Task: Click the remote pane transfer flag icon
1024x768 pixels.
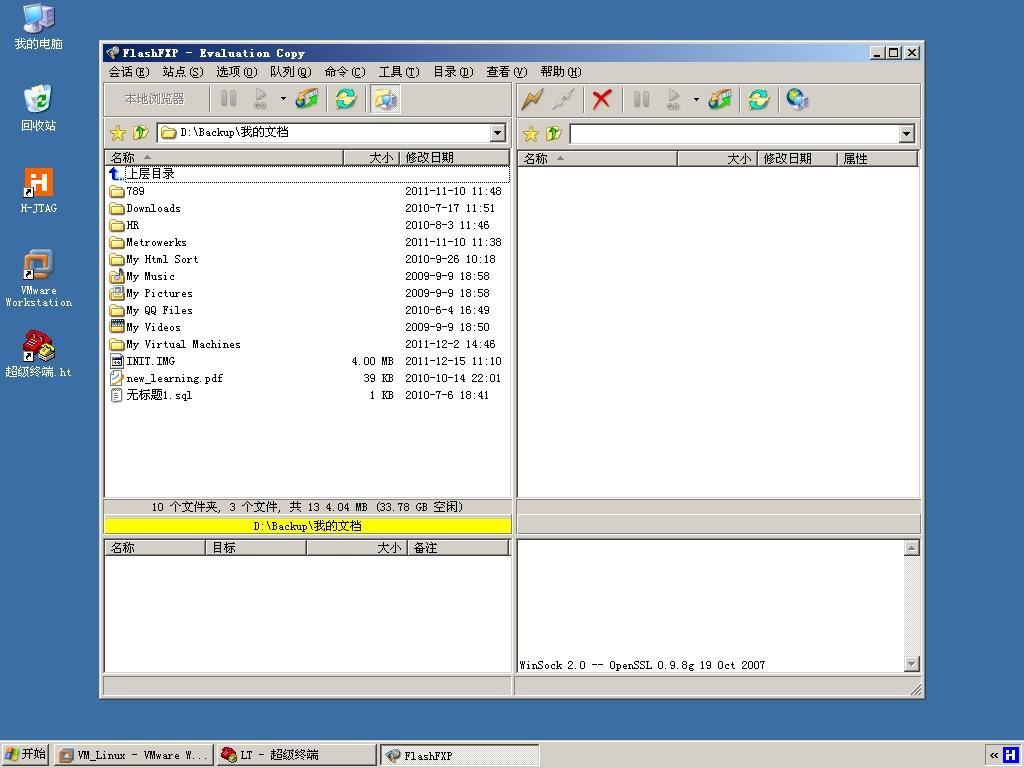Action: click(720, 99)
